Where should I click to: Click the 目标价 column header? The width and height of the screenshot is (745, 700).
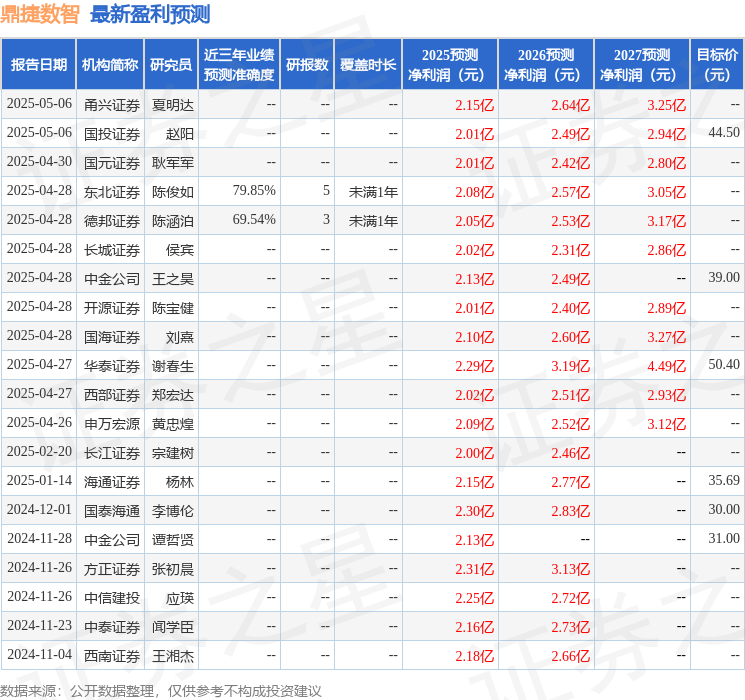click(x=717, y=65)
